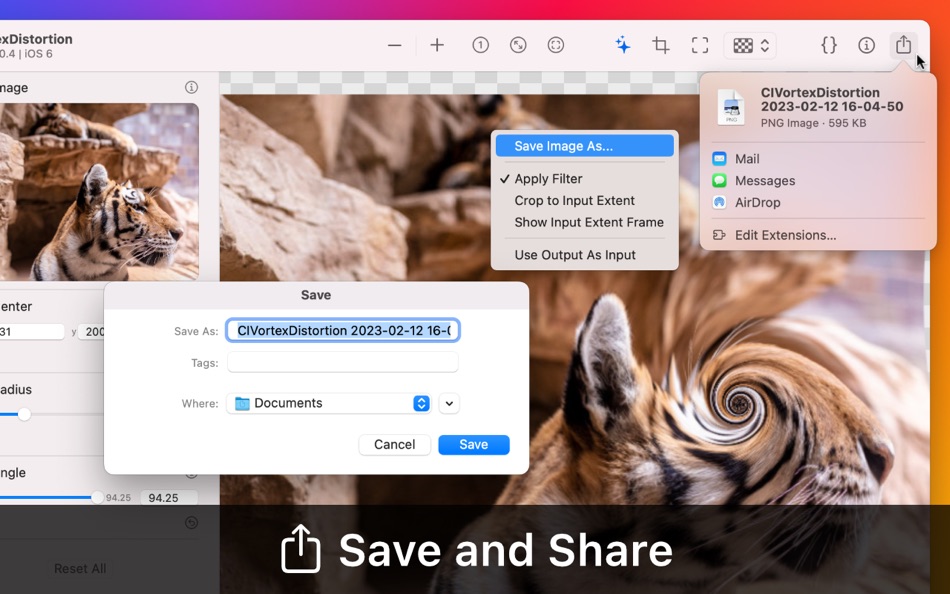The height and width of the screenshot is (594, 950).
Task: Zoom in with the plus toolbar icon
Action: (437, 45)
